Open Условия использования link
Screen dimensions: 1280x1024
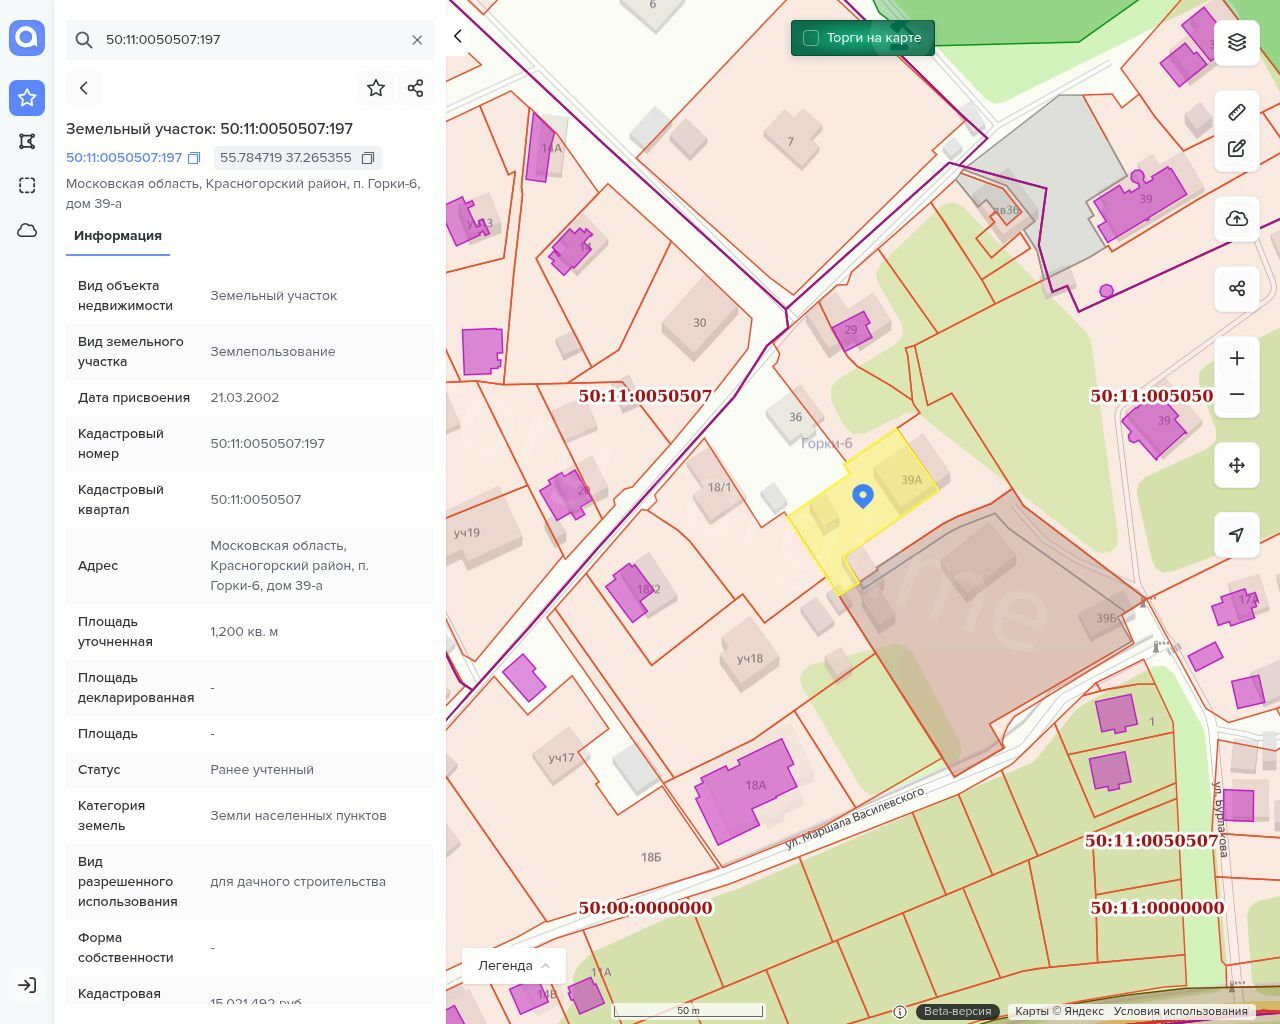click(1180, 1011)
